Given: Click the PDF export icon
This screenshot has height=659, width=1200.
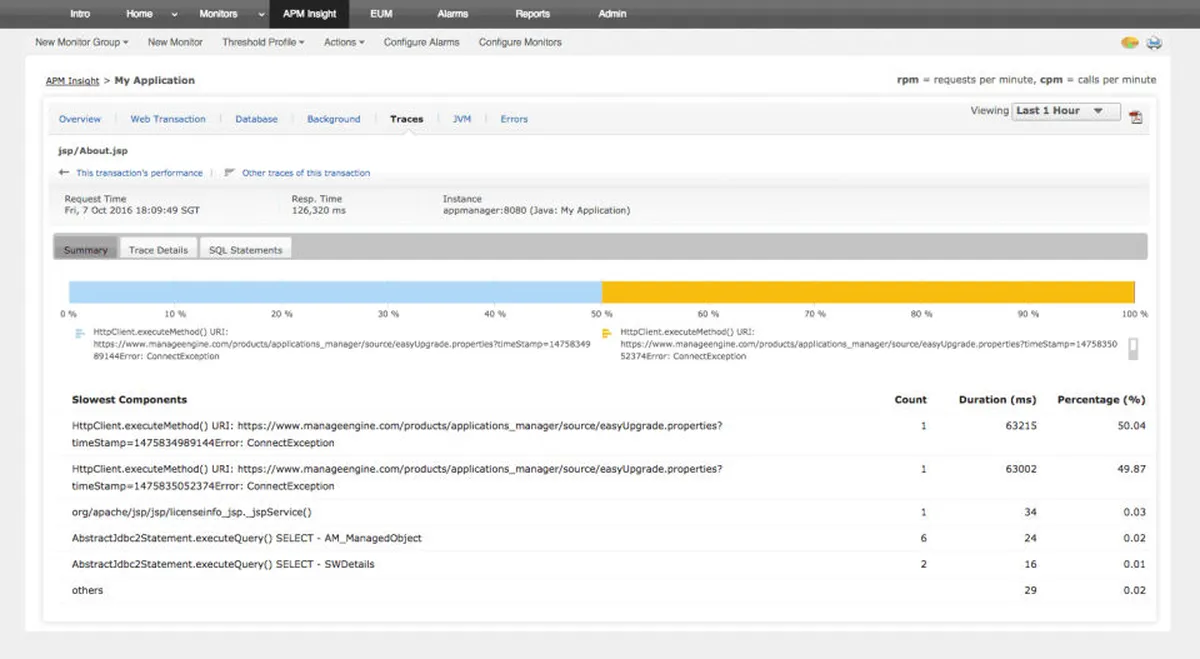Looking at the screenshot, I should coord(1135,117).
